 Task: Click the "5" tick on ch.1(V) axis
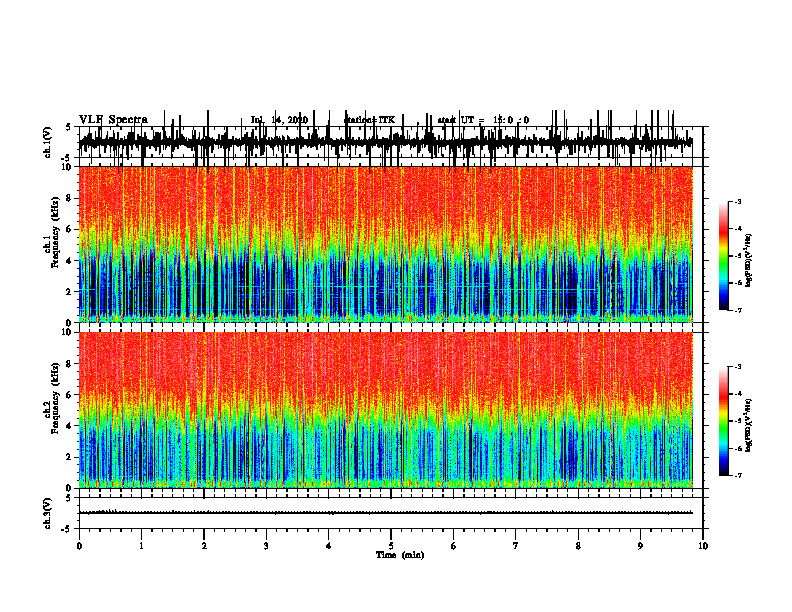(x=68, y=127)
